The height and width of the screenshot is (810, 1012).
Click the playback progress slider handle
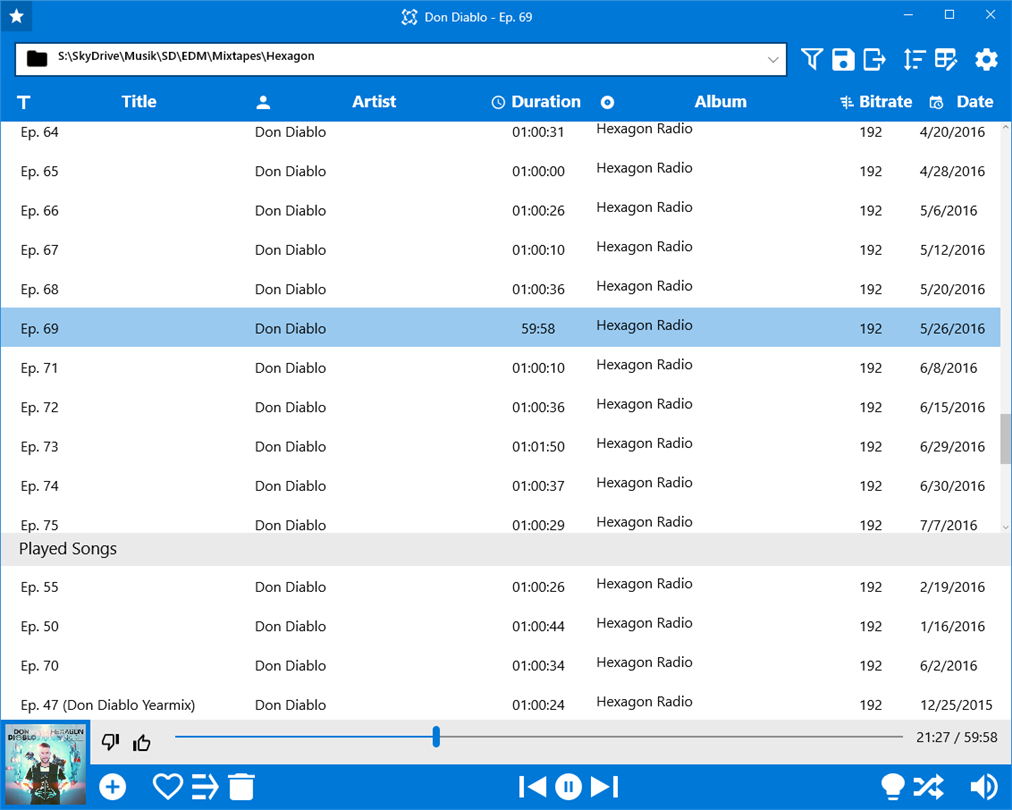[x=436, y=736]
